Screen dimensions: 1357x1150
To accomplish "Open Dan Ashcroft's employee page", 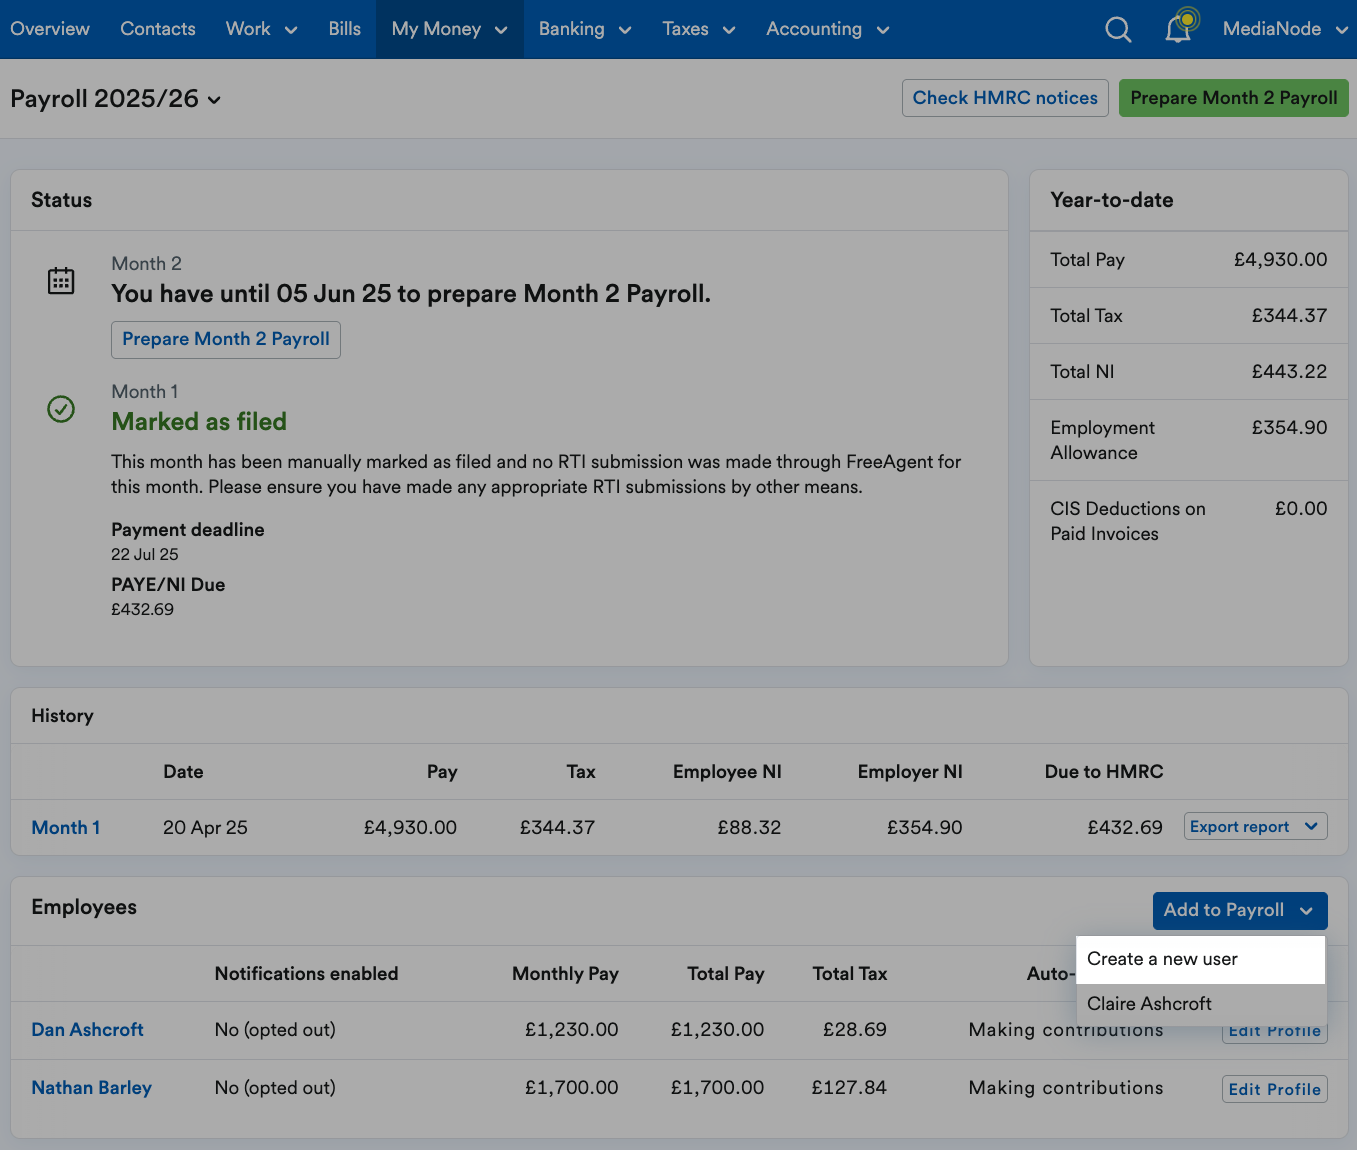I will point(88,1030).
